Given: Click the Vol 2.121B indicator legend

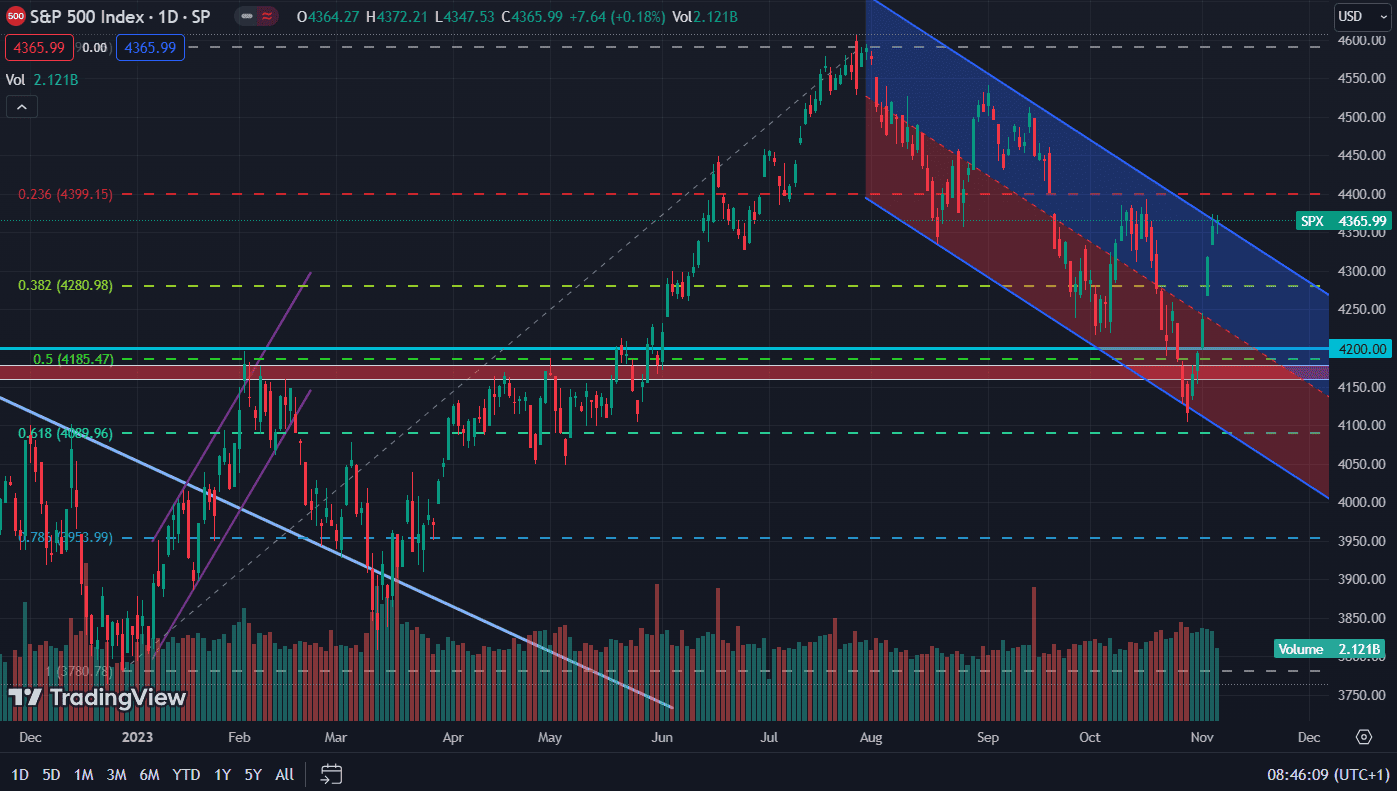Looking at the screenshot, I should click(41, 80).
